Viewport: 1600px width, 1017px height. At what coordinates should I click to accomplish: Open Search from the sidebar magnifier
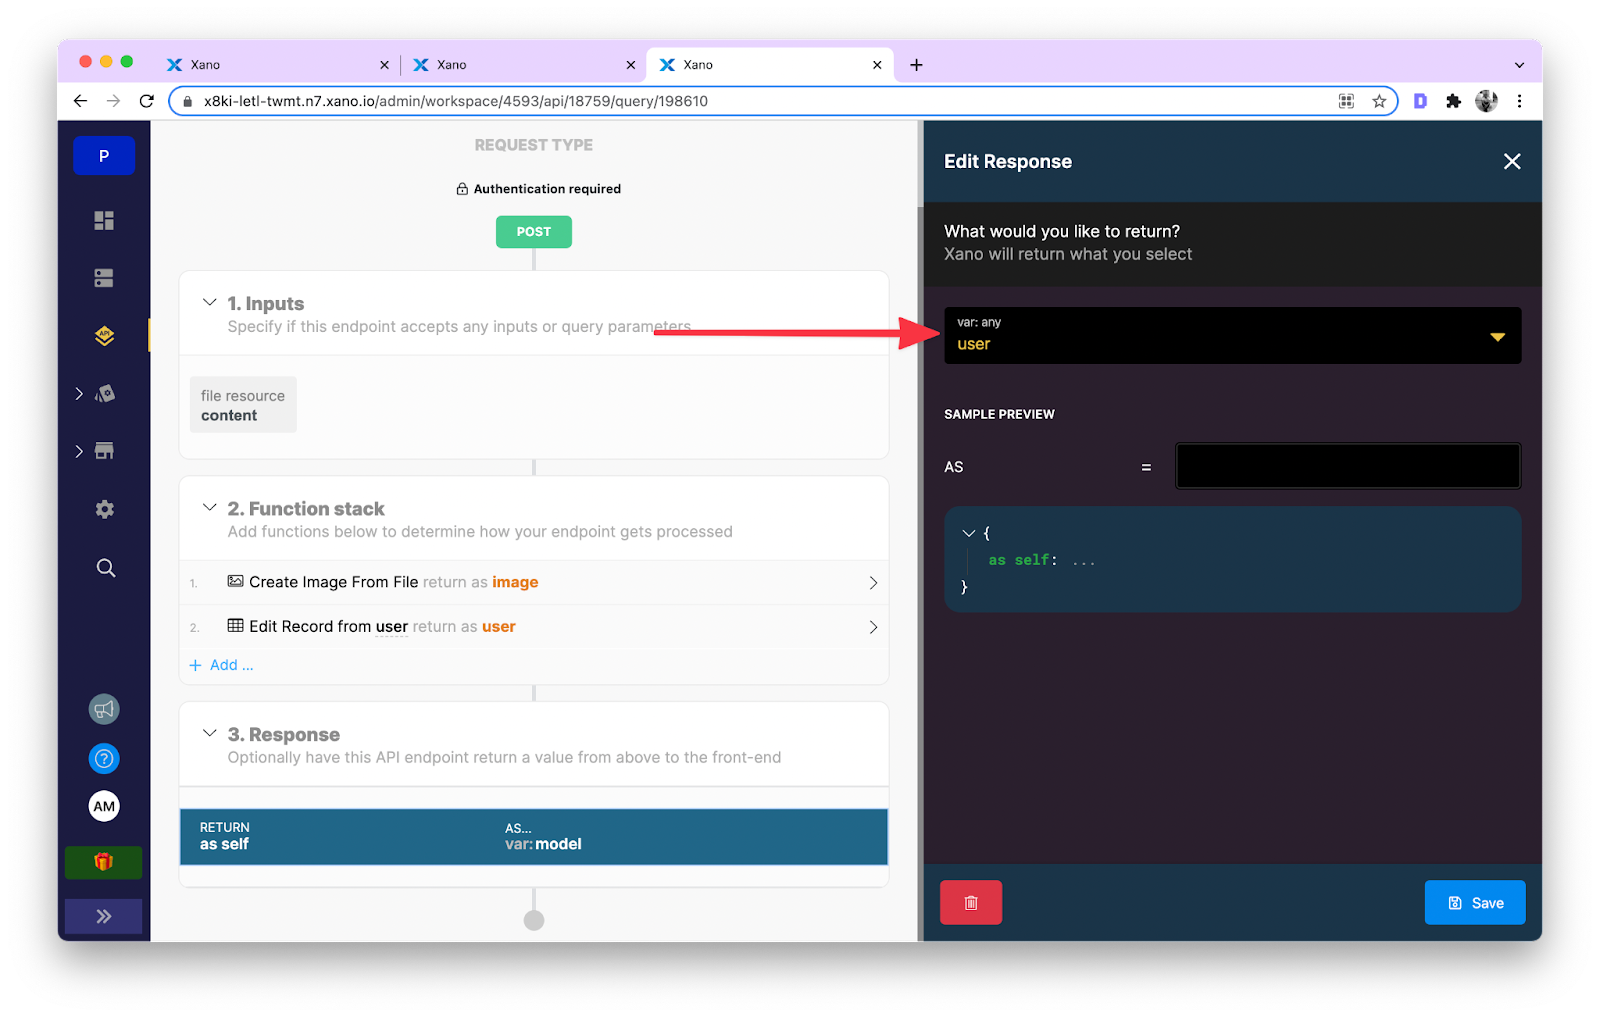pyautogui.click(x=103, y=567)
